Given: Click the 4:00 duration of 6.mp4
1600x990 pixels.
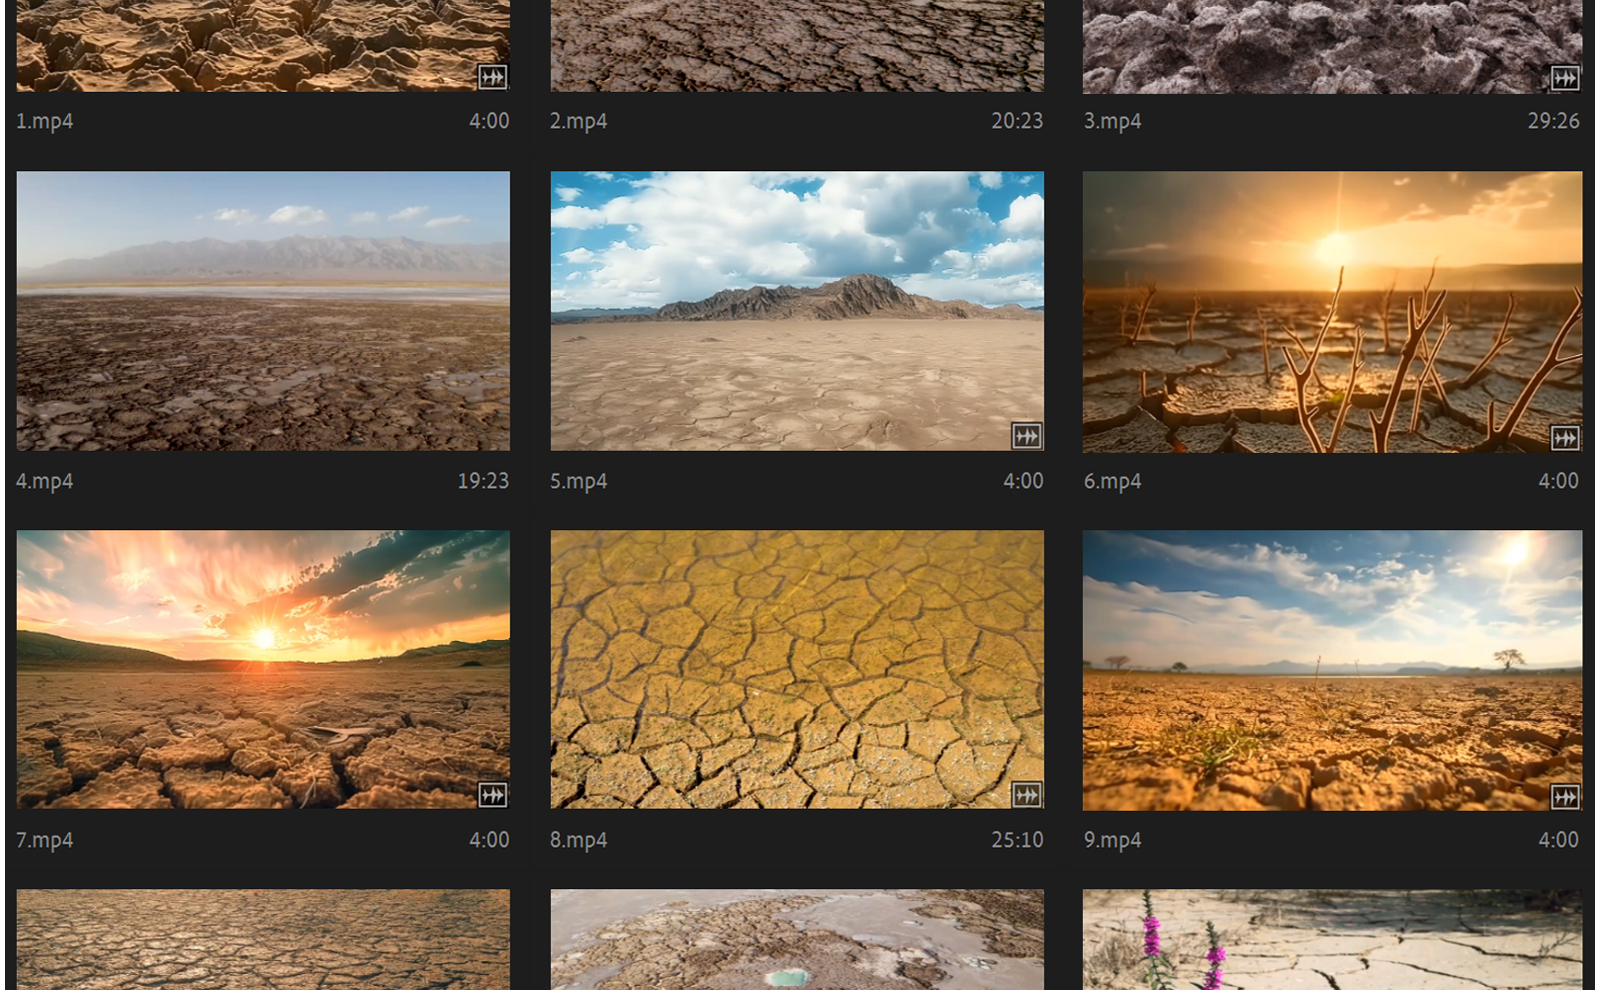Looking at the screenshot, I should tap(1558, 481).
